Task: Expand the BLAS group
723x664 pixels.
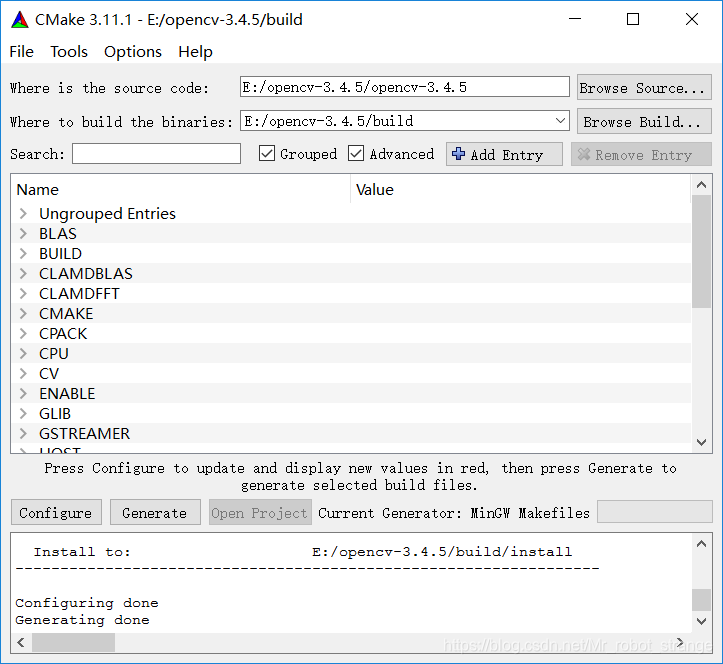Action: pyautogui.click(x=23, y=233)
